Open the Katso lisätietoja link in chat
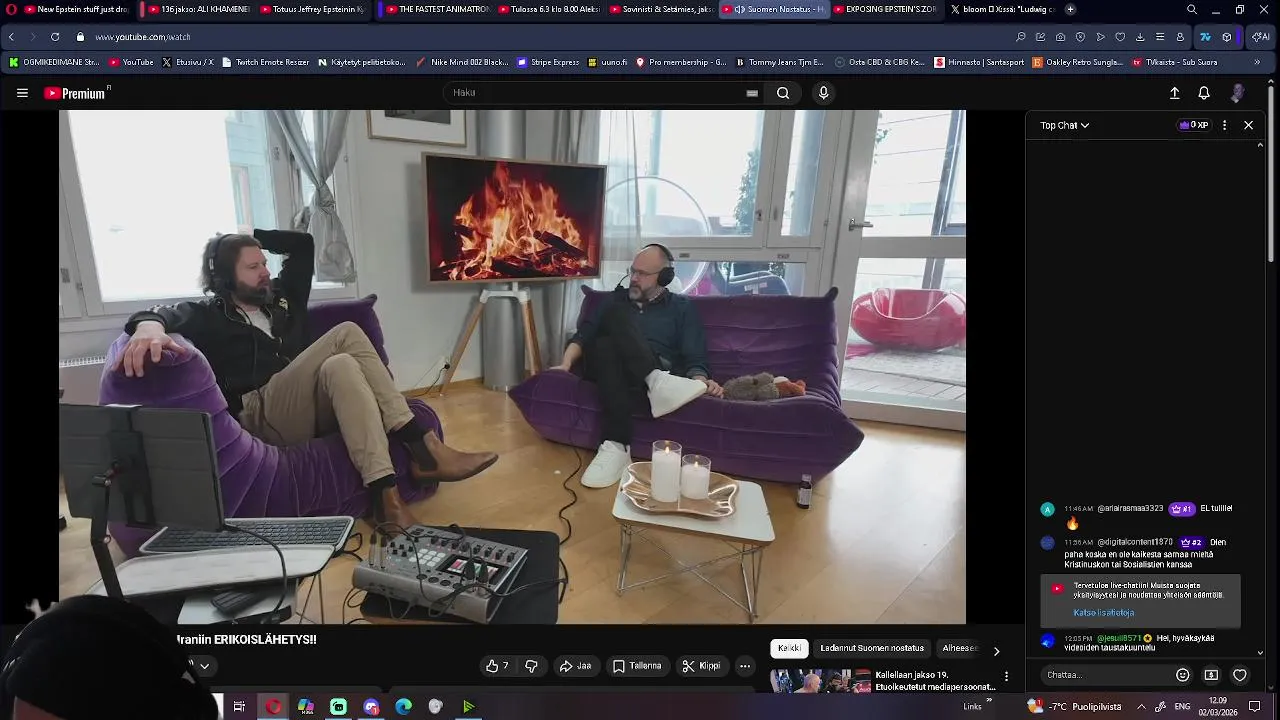This screenshot has width=1280, height=720. 1103,613
